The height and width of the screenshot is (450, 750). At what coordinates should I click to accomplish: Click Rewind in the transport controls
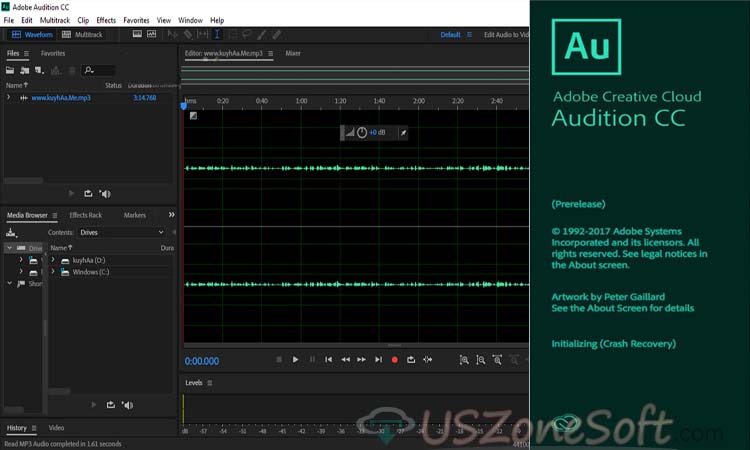(345, 360)
